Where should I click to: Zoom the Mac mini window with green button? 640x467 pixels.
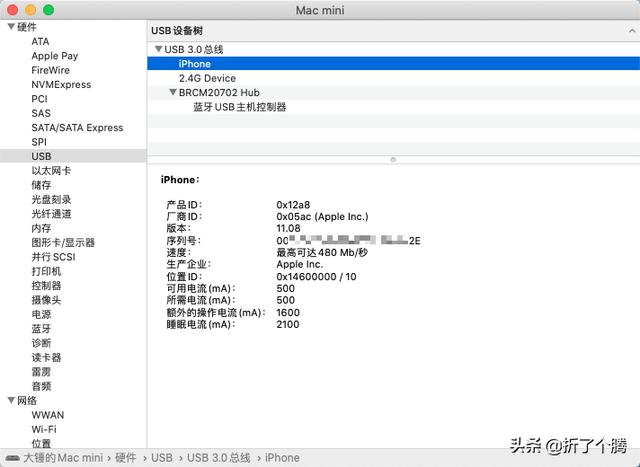click(x=49, y=10)
